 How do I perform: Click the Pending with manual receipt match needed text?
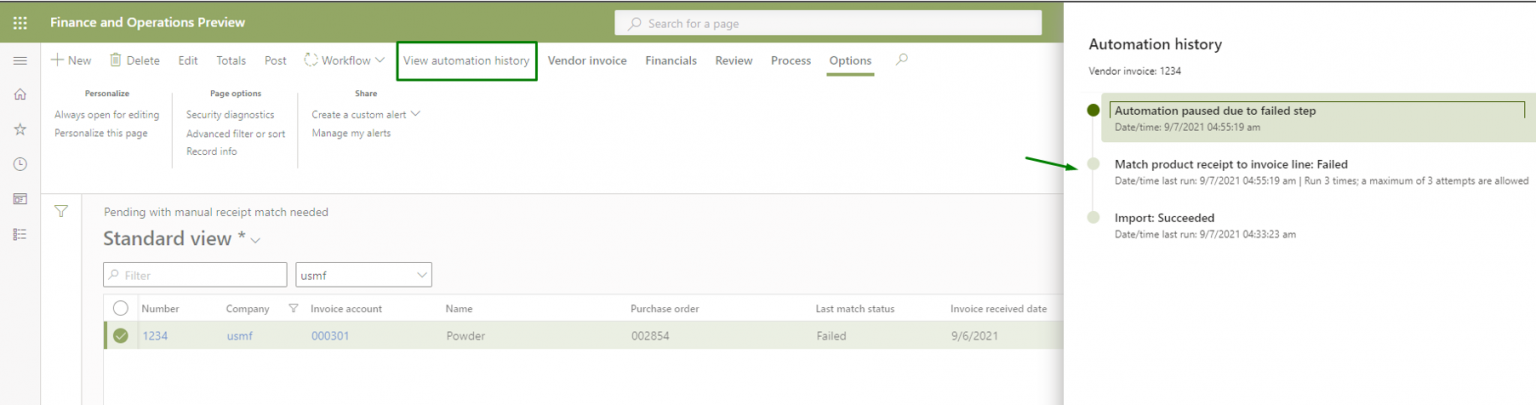(216, 212)
